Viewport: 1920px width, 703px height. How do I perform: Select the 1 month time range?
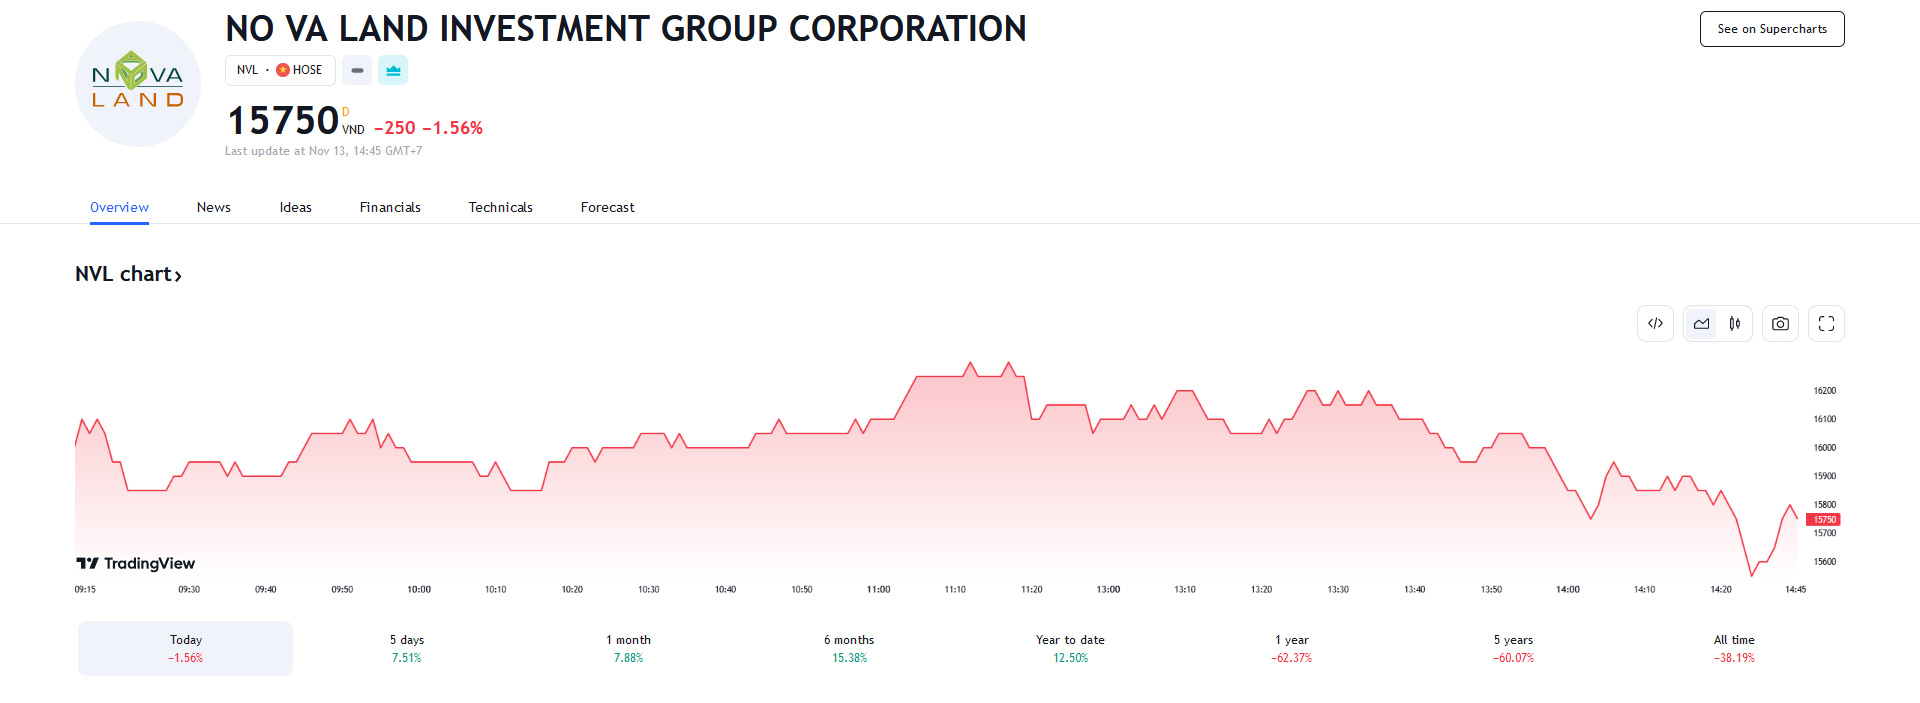pos(628,648)
